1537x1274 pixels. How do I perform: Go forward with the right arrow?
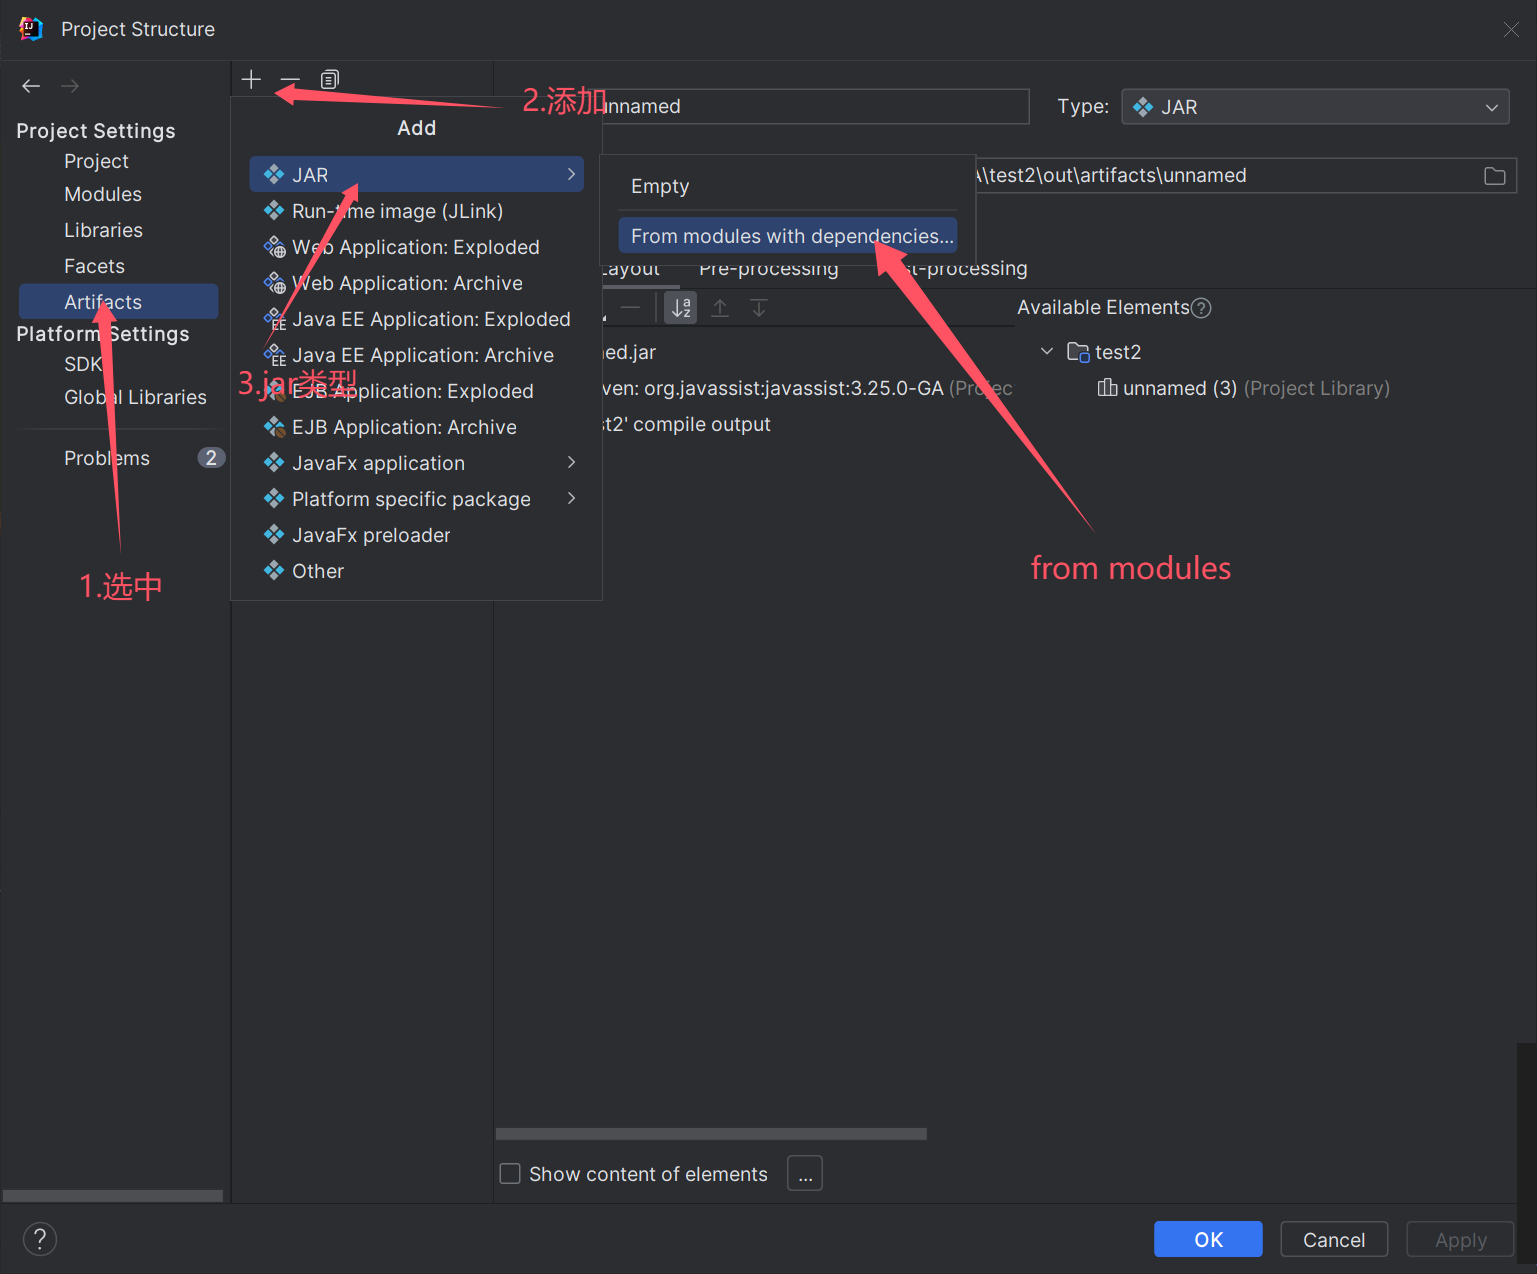point(70,86)
